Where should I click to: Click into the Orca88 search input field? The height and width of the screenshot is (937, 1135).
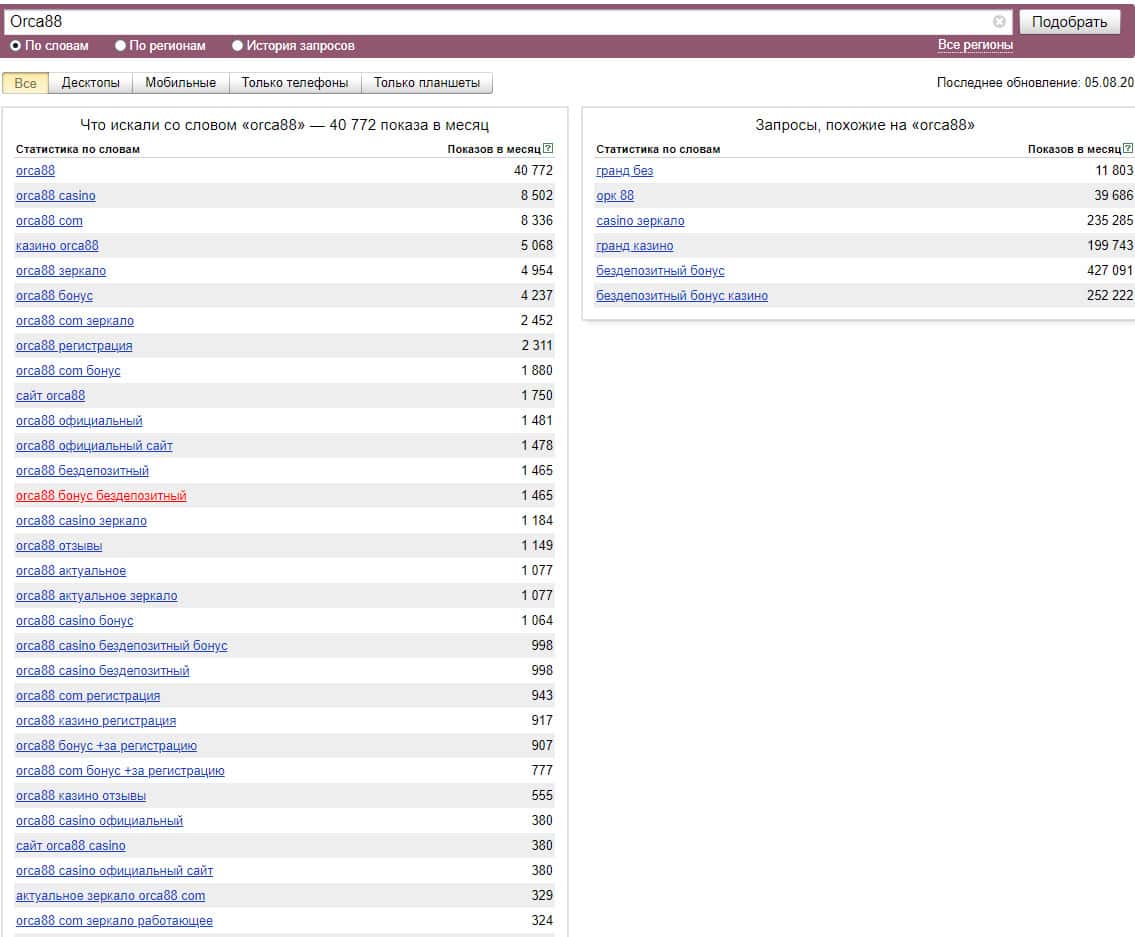500,21
